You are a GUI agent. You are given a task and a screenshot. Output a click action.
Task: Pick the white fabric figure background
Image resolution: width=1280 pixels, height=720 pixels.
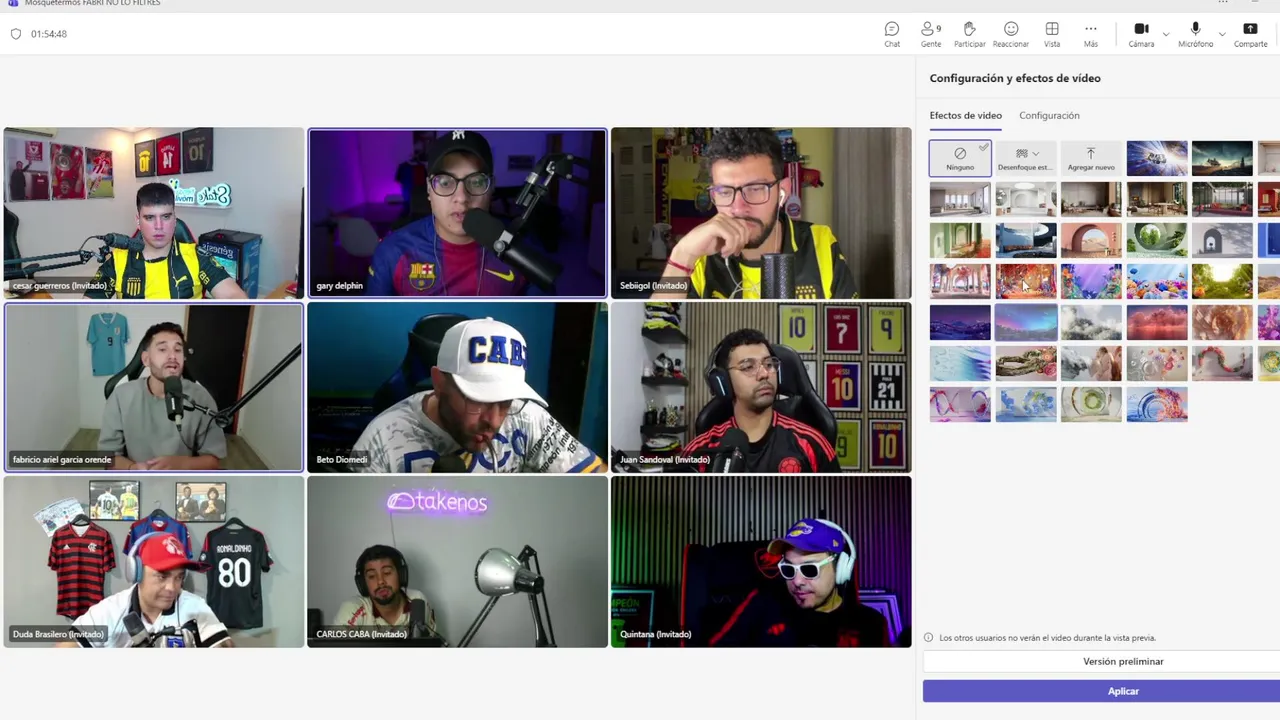[1091, 363]
